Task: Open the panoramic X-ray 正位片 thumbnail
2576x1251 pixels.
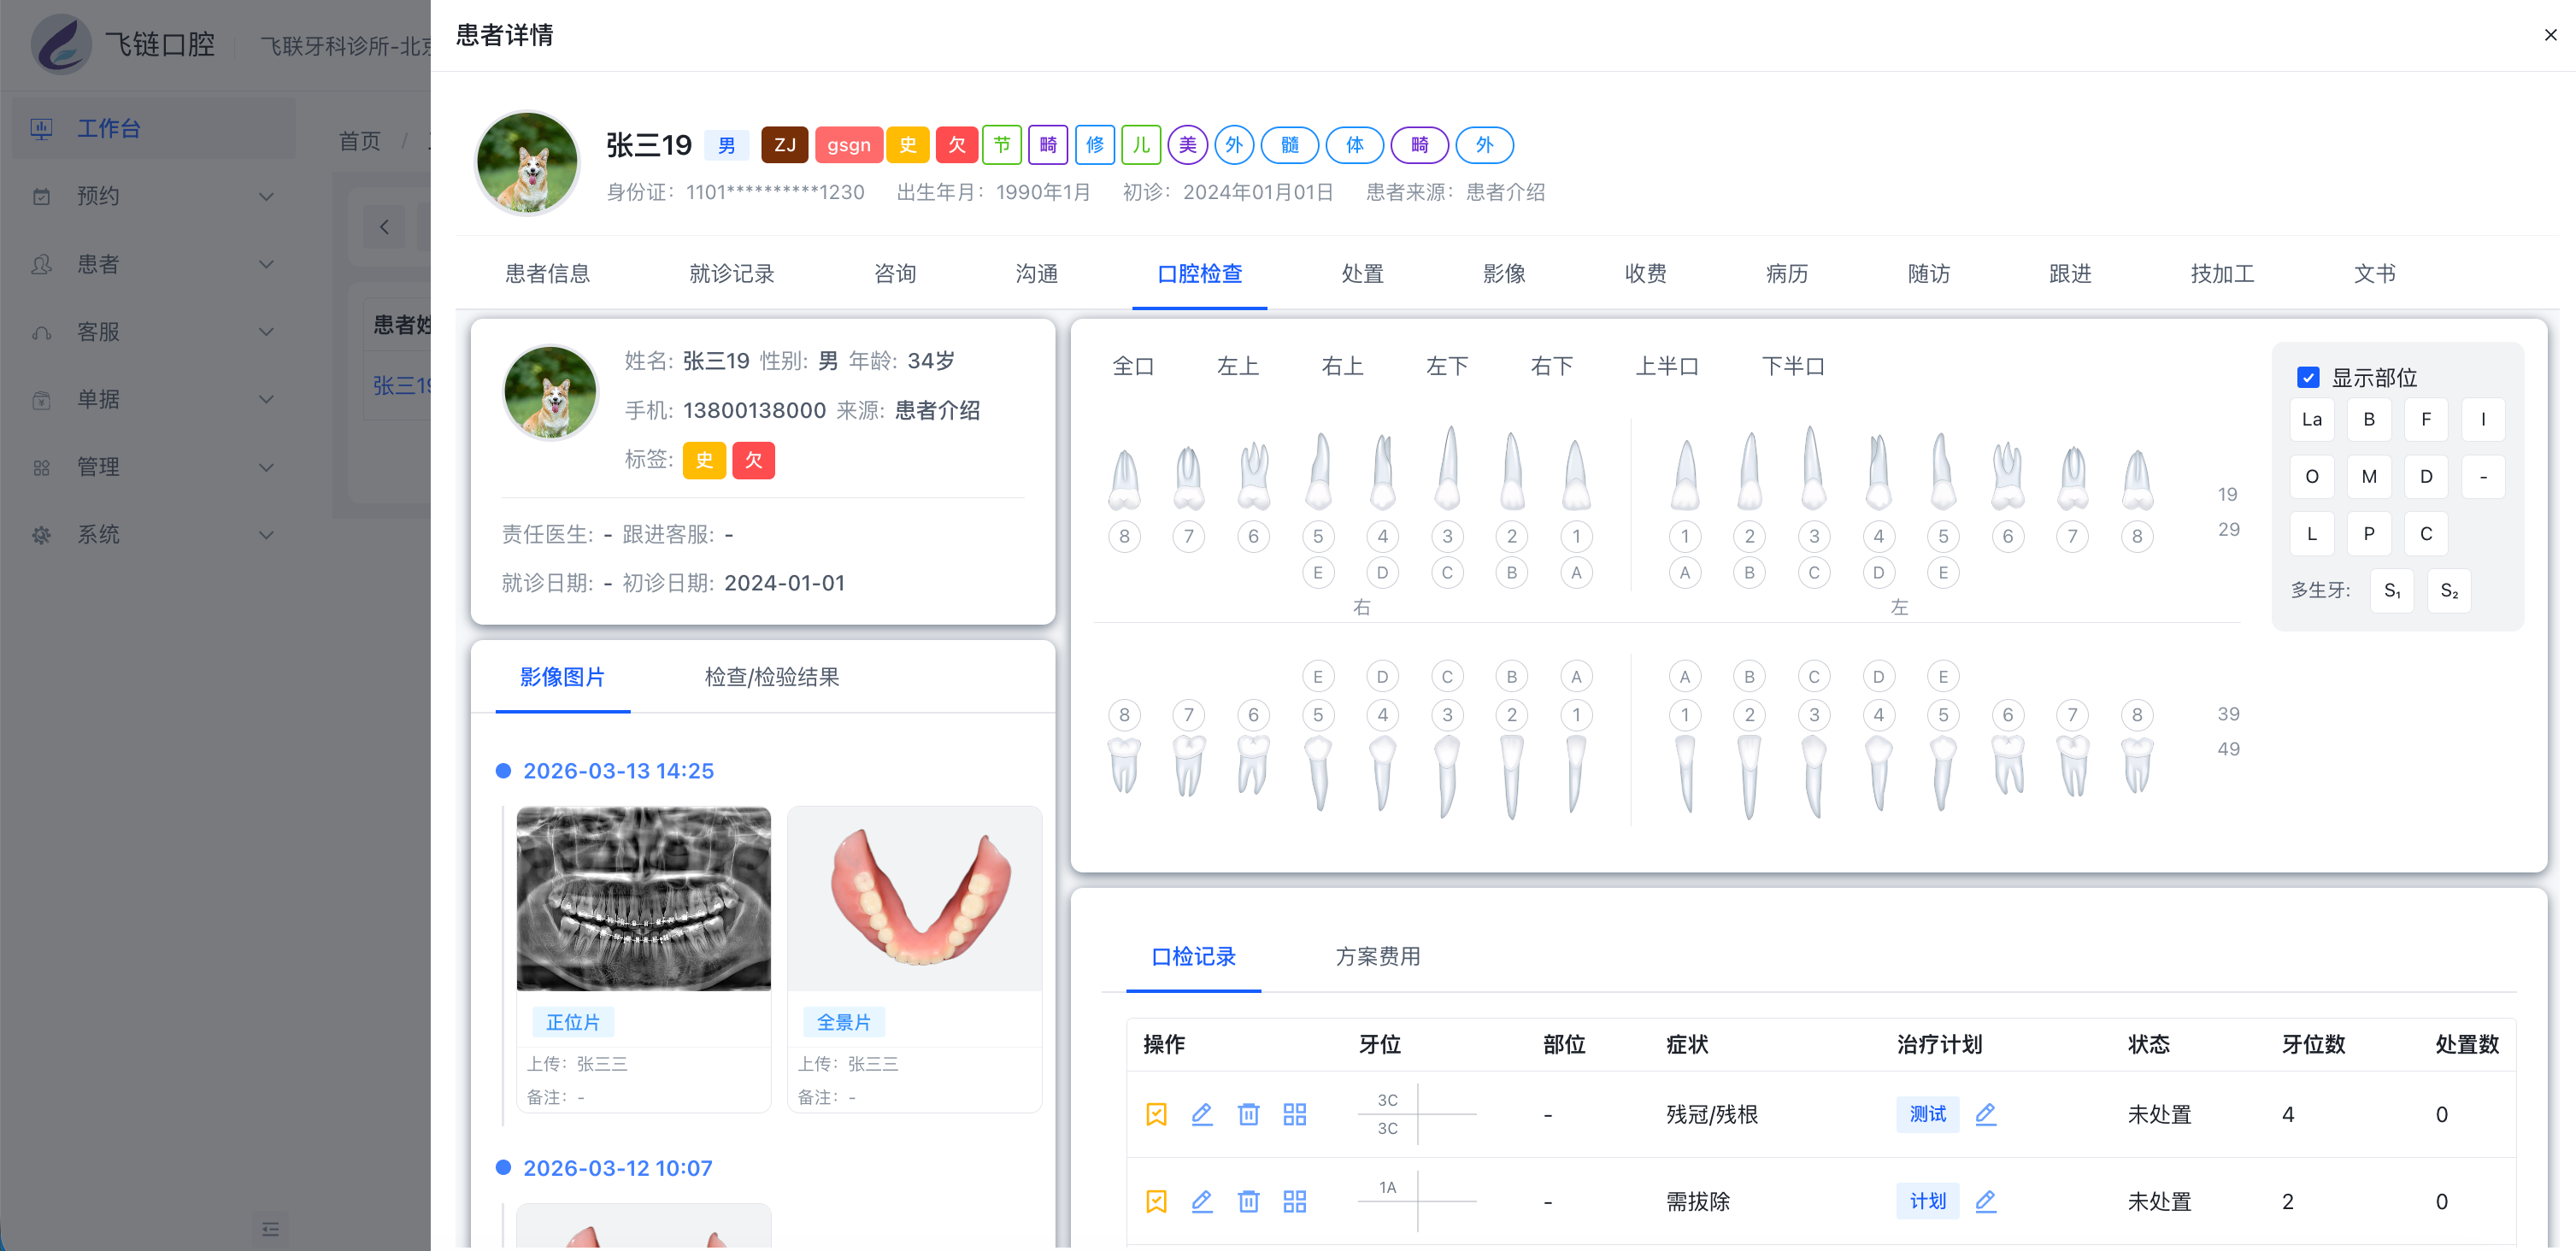Action: 643,898
